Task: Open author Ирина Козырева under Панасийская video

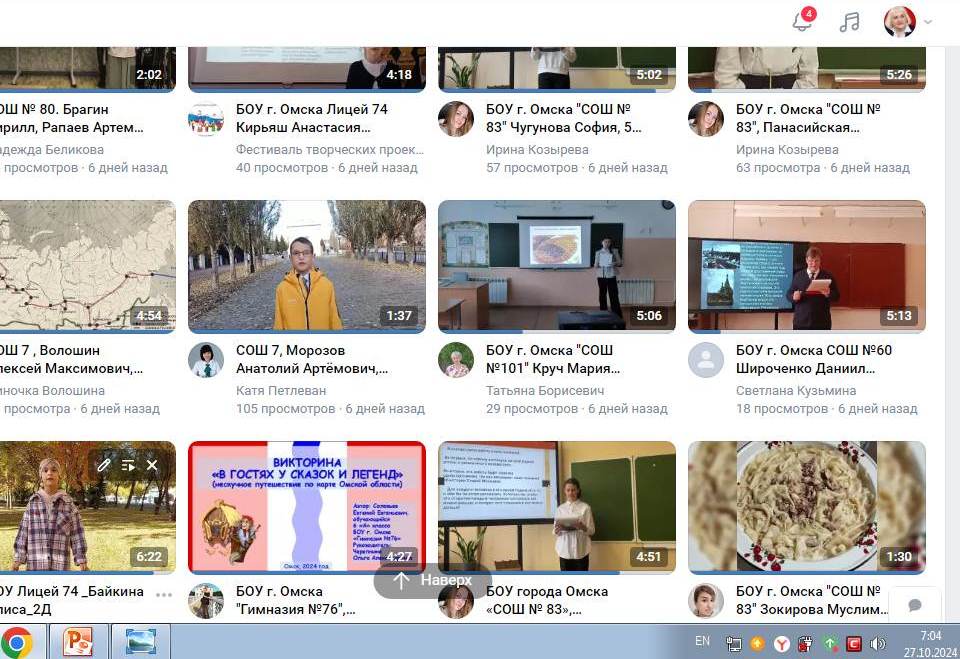Action: (787, 149)
